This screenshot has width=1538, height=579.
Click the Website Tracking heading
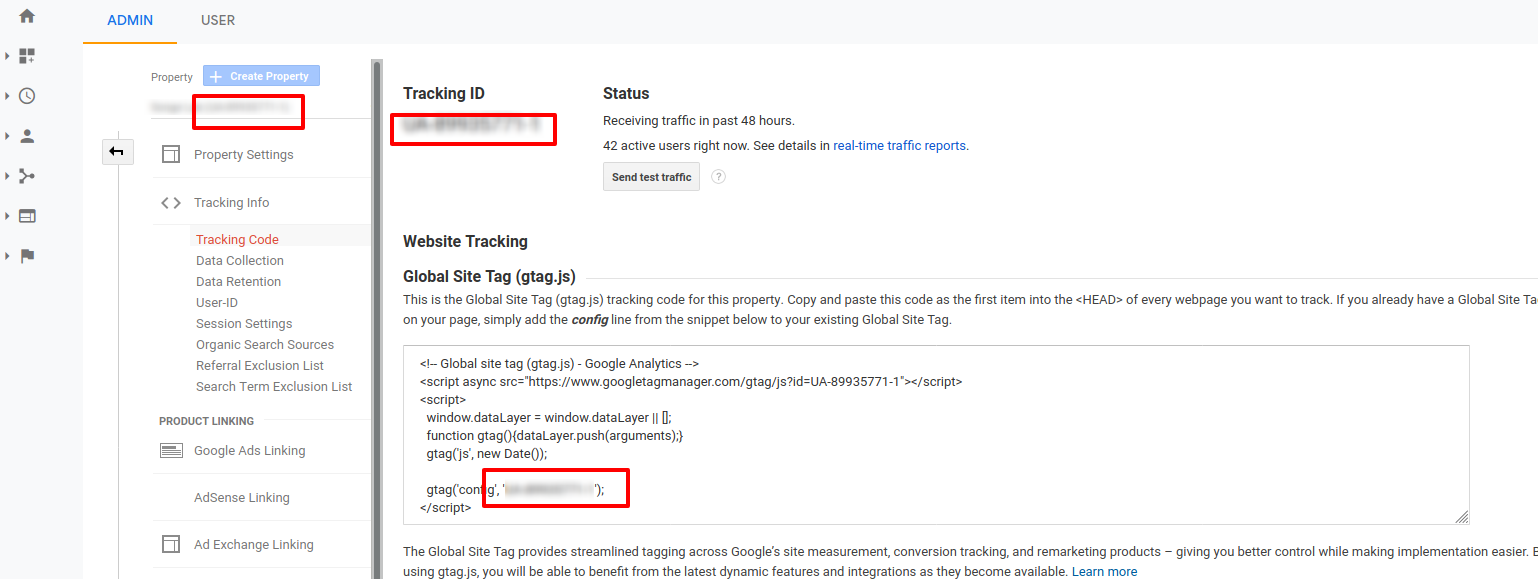click(465, 241)
